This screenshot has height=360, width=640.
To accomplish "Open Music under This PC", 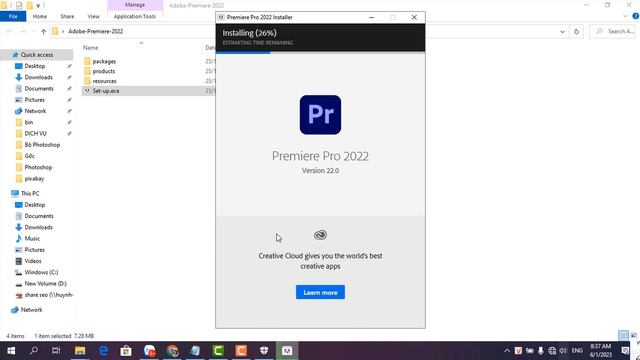I will [x=32, y=238].
